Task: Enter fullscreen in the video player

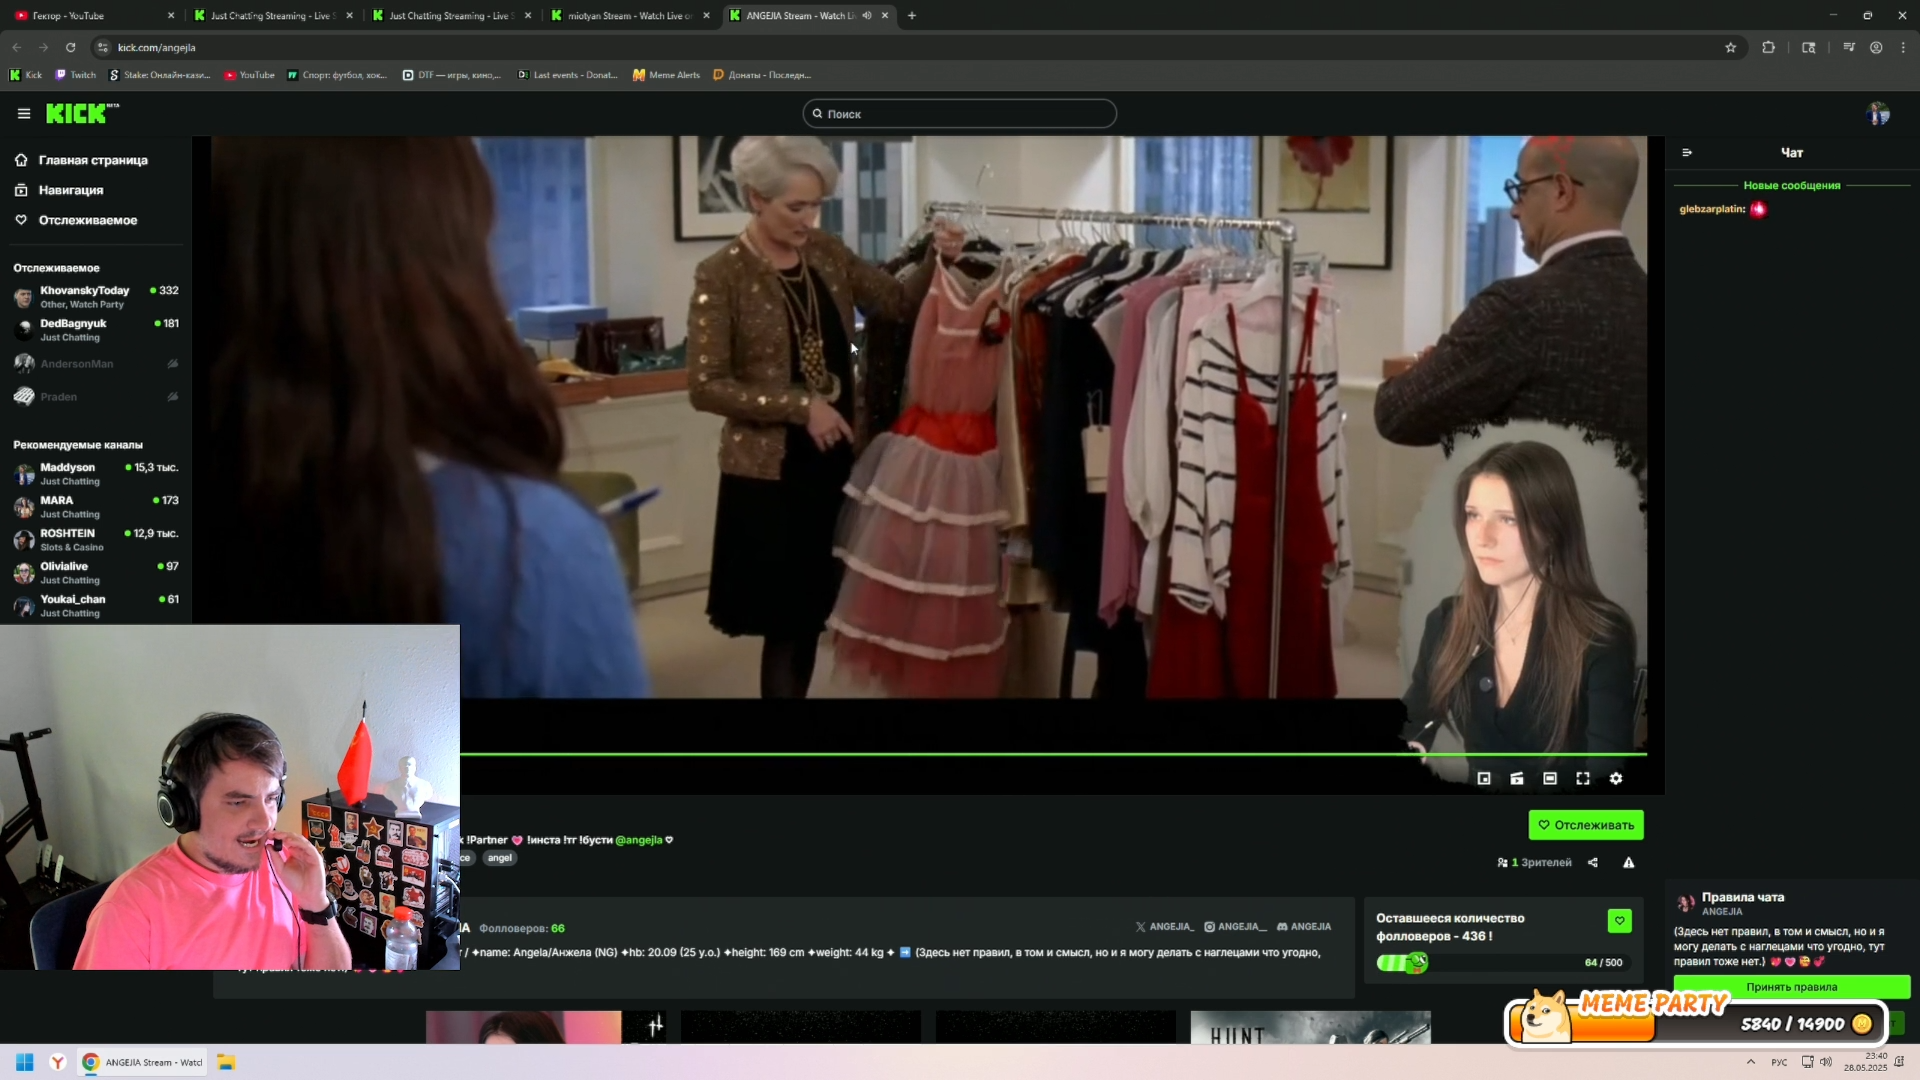Action: pyautogui.click(x=1583, y=778)
